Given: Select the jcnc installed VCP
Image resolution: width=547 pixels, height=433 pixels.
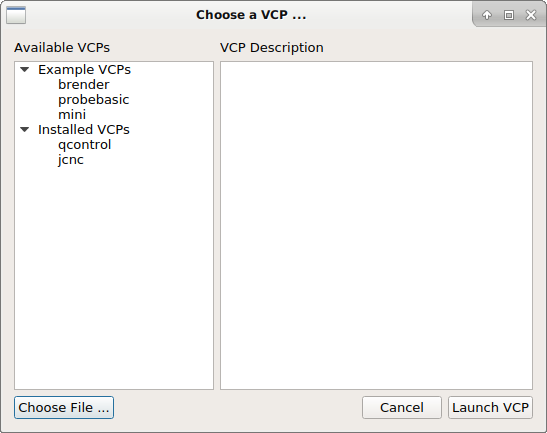Looking at the screenshot, I should (x=71, y=160).
